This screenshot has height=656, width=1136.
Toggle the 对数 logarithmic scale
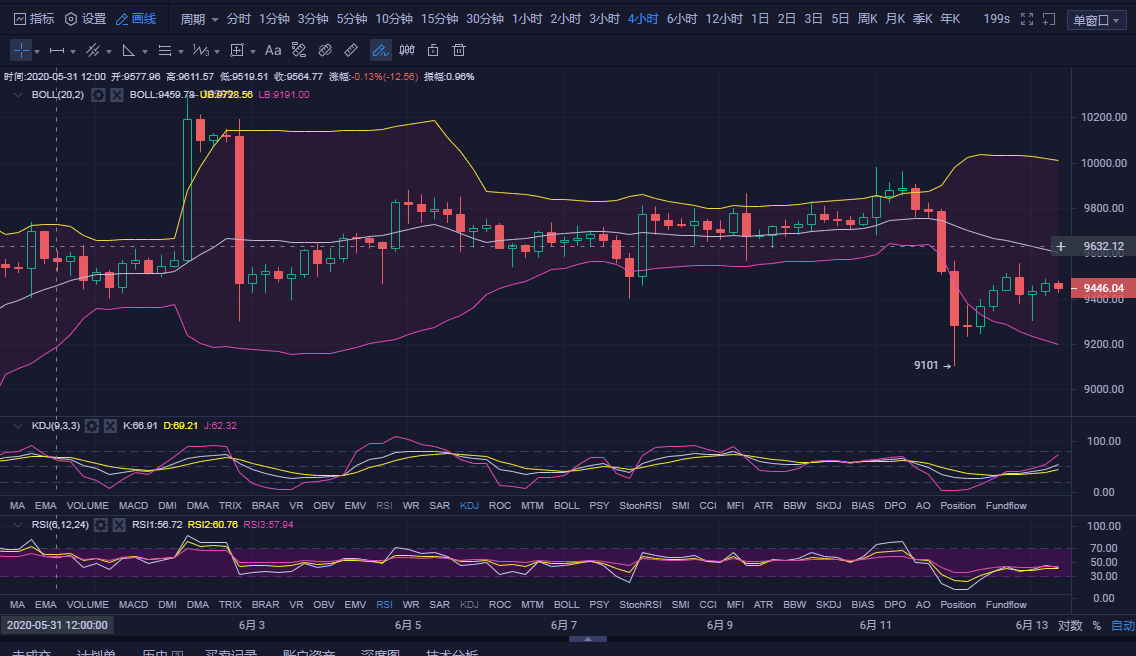[x=1069, y=626]
